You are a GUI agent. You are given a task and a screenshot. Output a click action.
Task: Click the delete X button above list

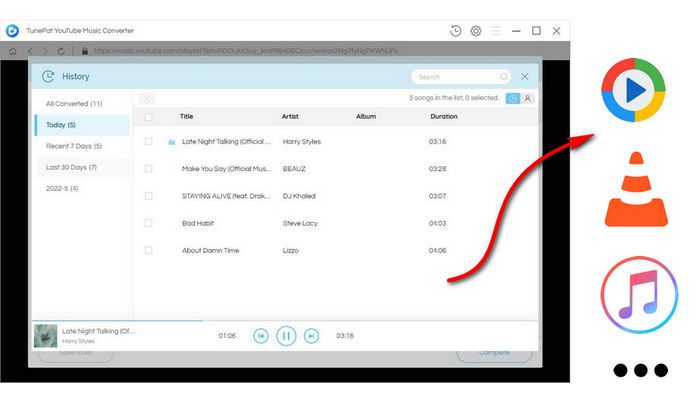click(146, 99)
